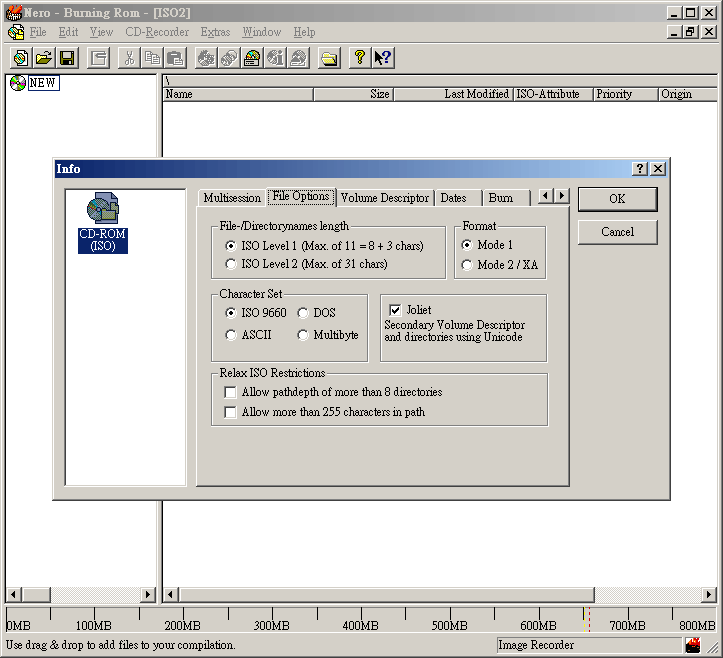Select ISO Level 2 (Max. of 31 chars)

tap(306, 264)
